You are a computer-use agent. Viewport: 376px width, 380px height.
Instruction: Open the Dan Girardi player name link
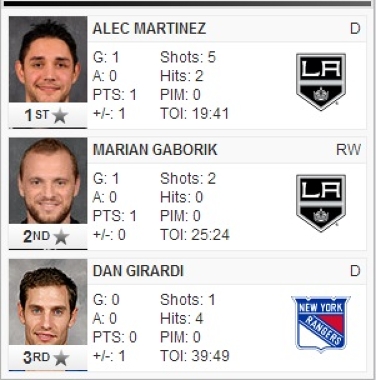coord(138,271)
